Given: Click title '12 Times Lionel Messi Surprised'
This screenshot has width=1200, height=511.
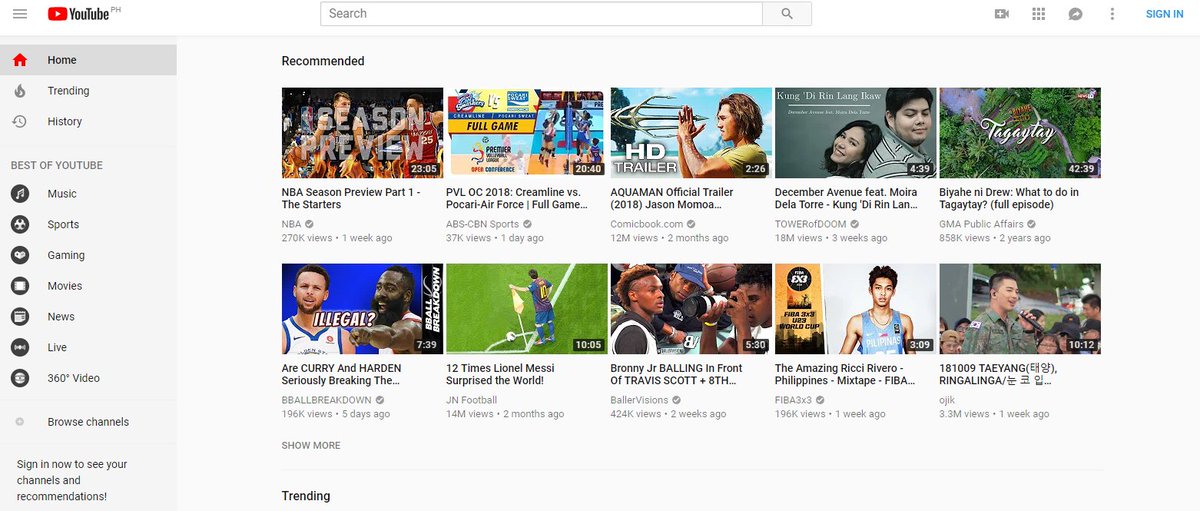Looking at the screenshot, I should click(500, 374).
